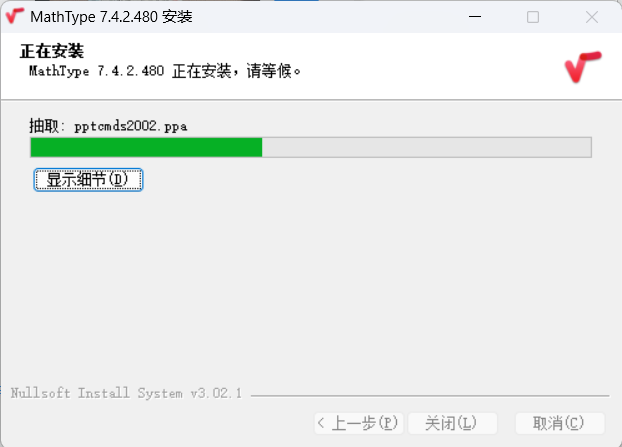Minimize the MathType installer window
Screen dimensions: 622x447
coord(474,17)
